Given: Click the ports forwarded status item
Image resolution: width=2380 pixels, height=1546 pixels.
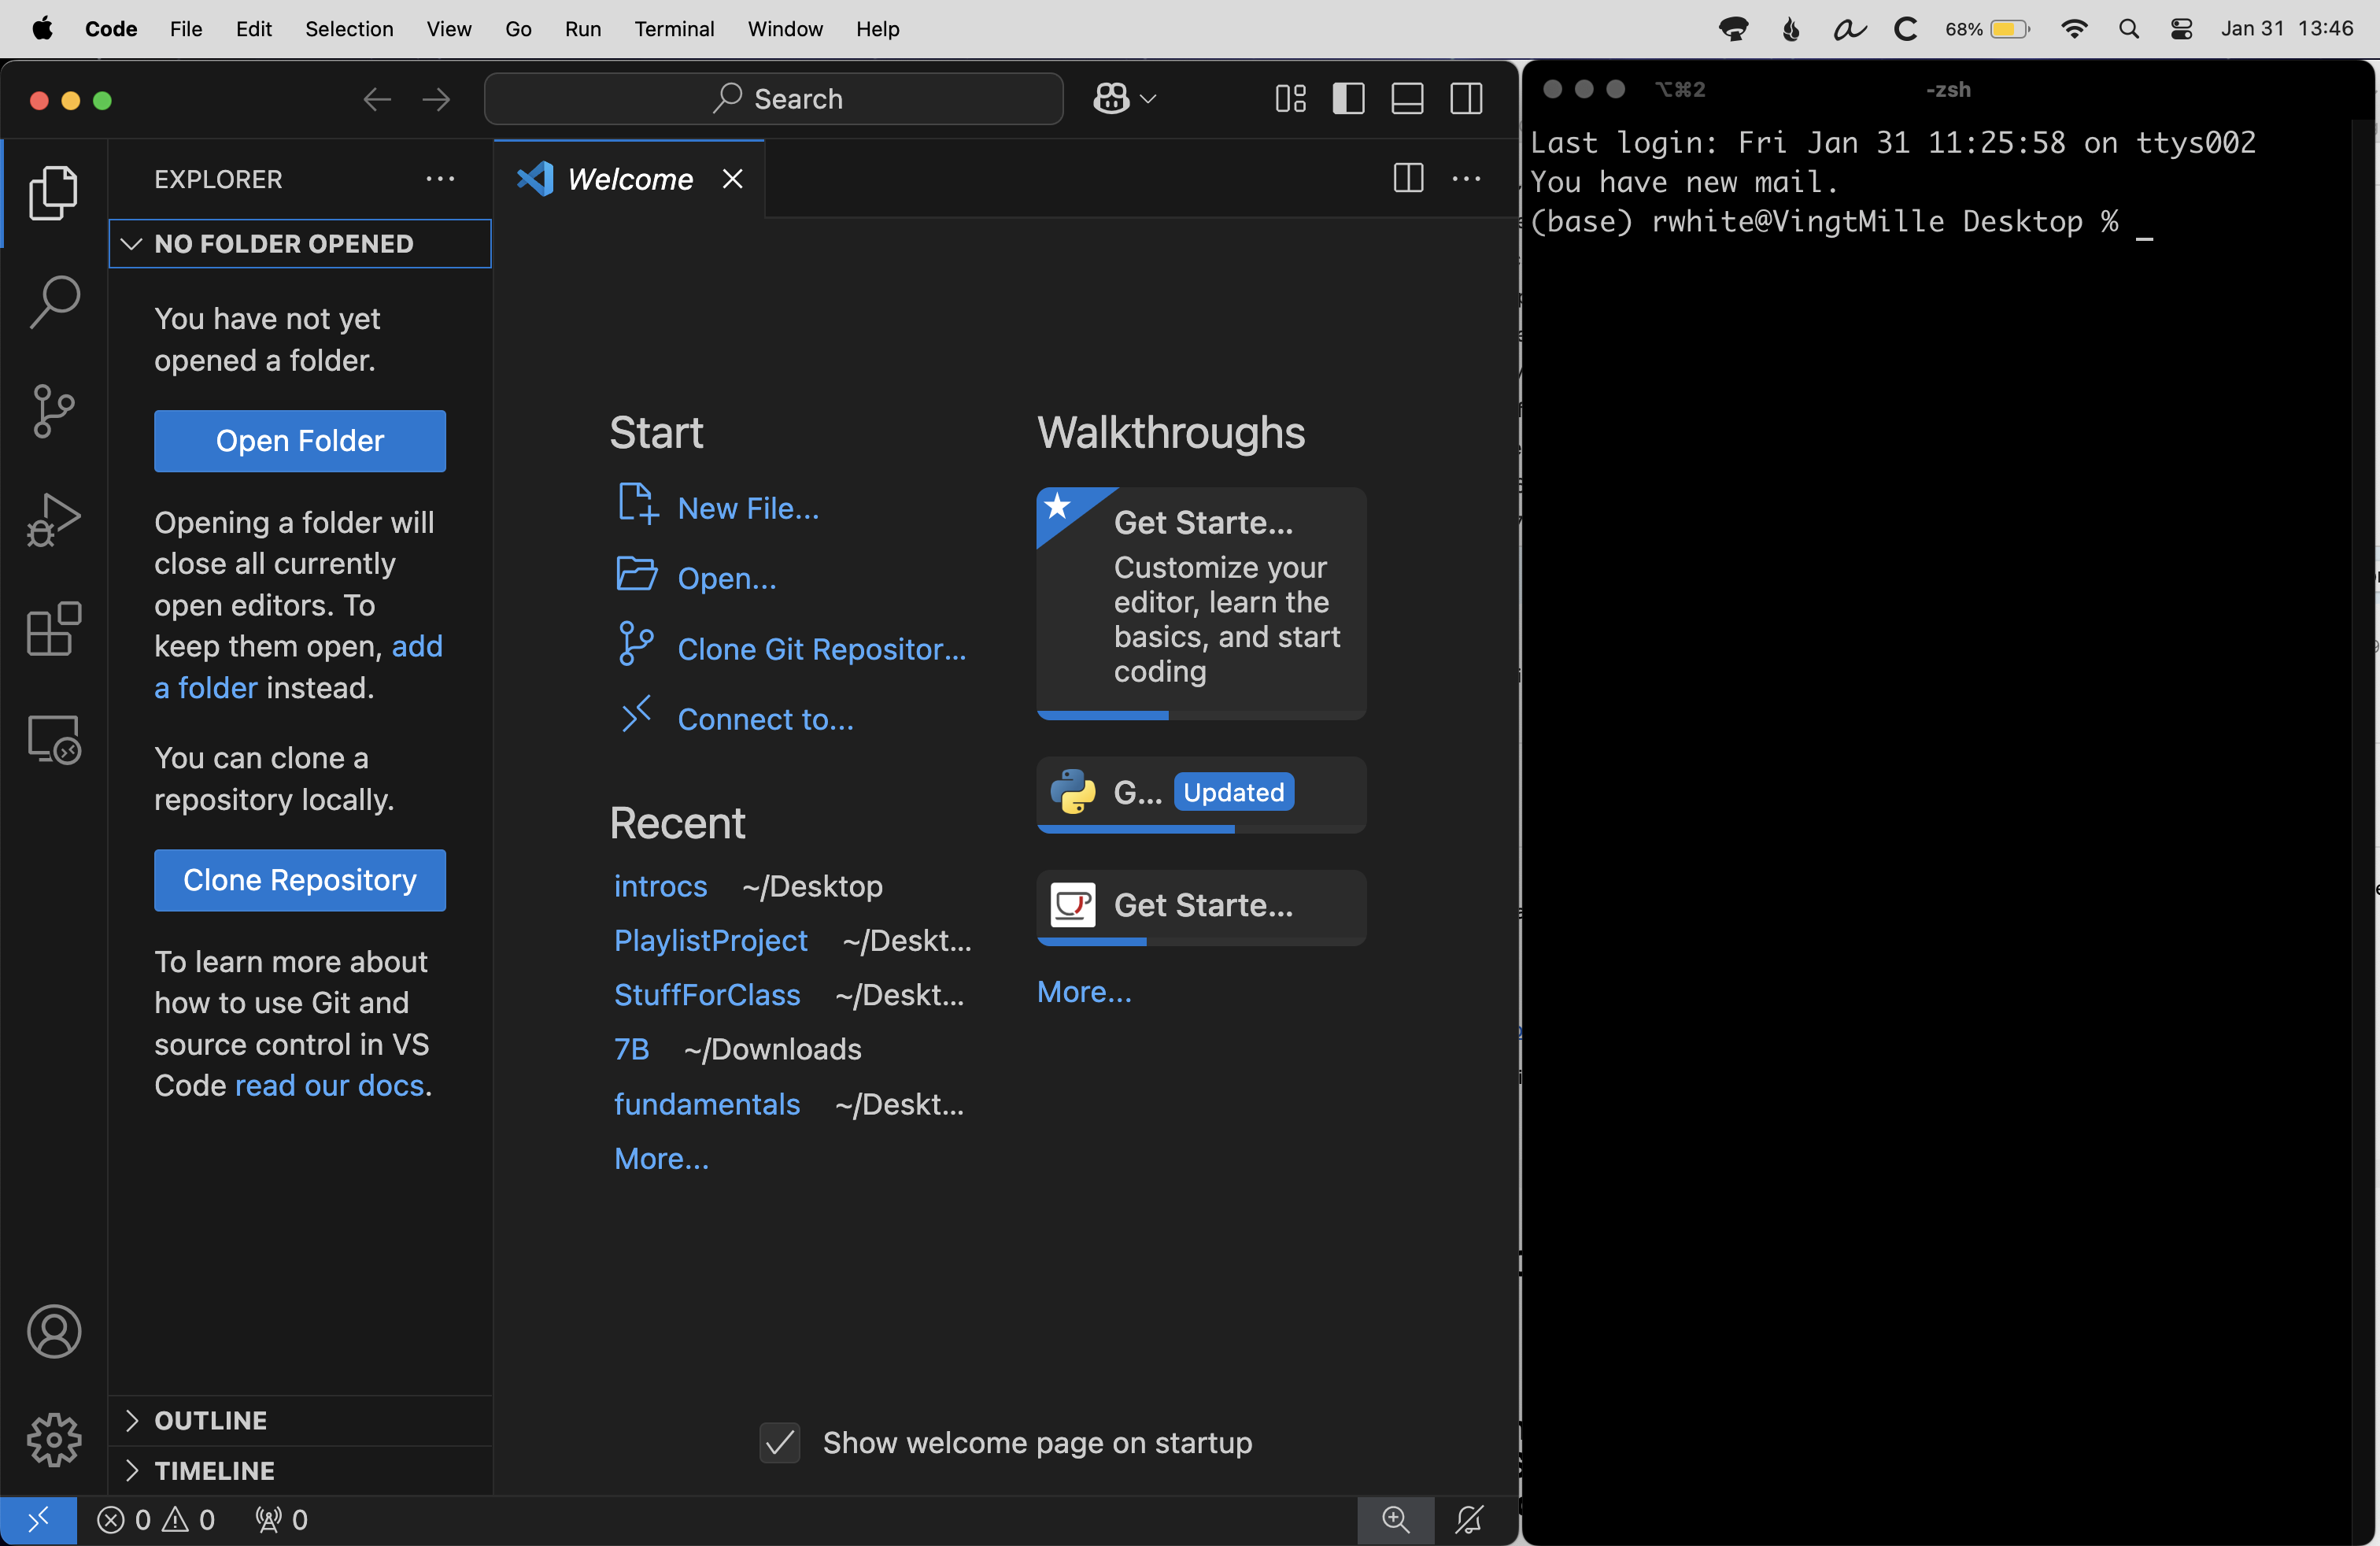Looking at the screenshot, I should click(282, 1520).
